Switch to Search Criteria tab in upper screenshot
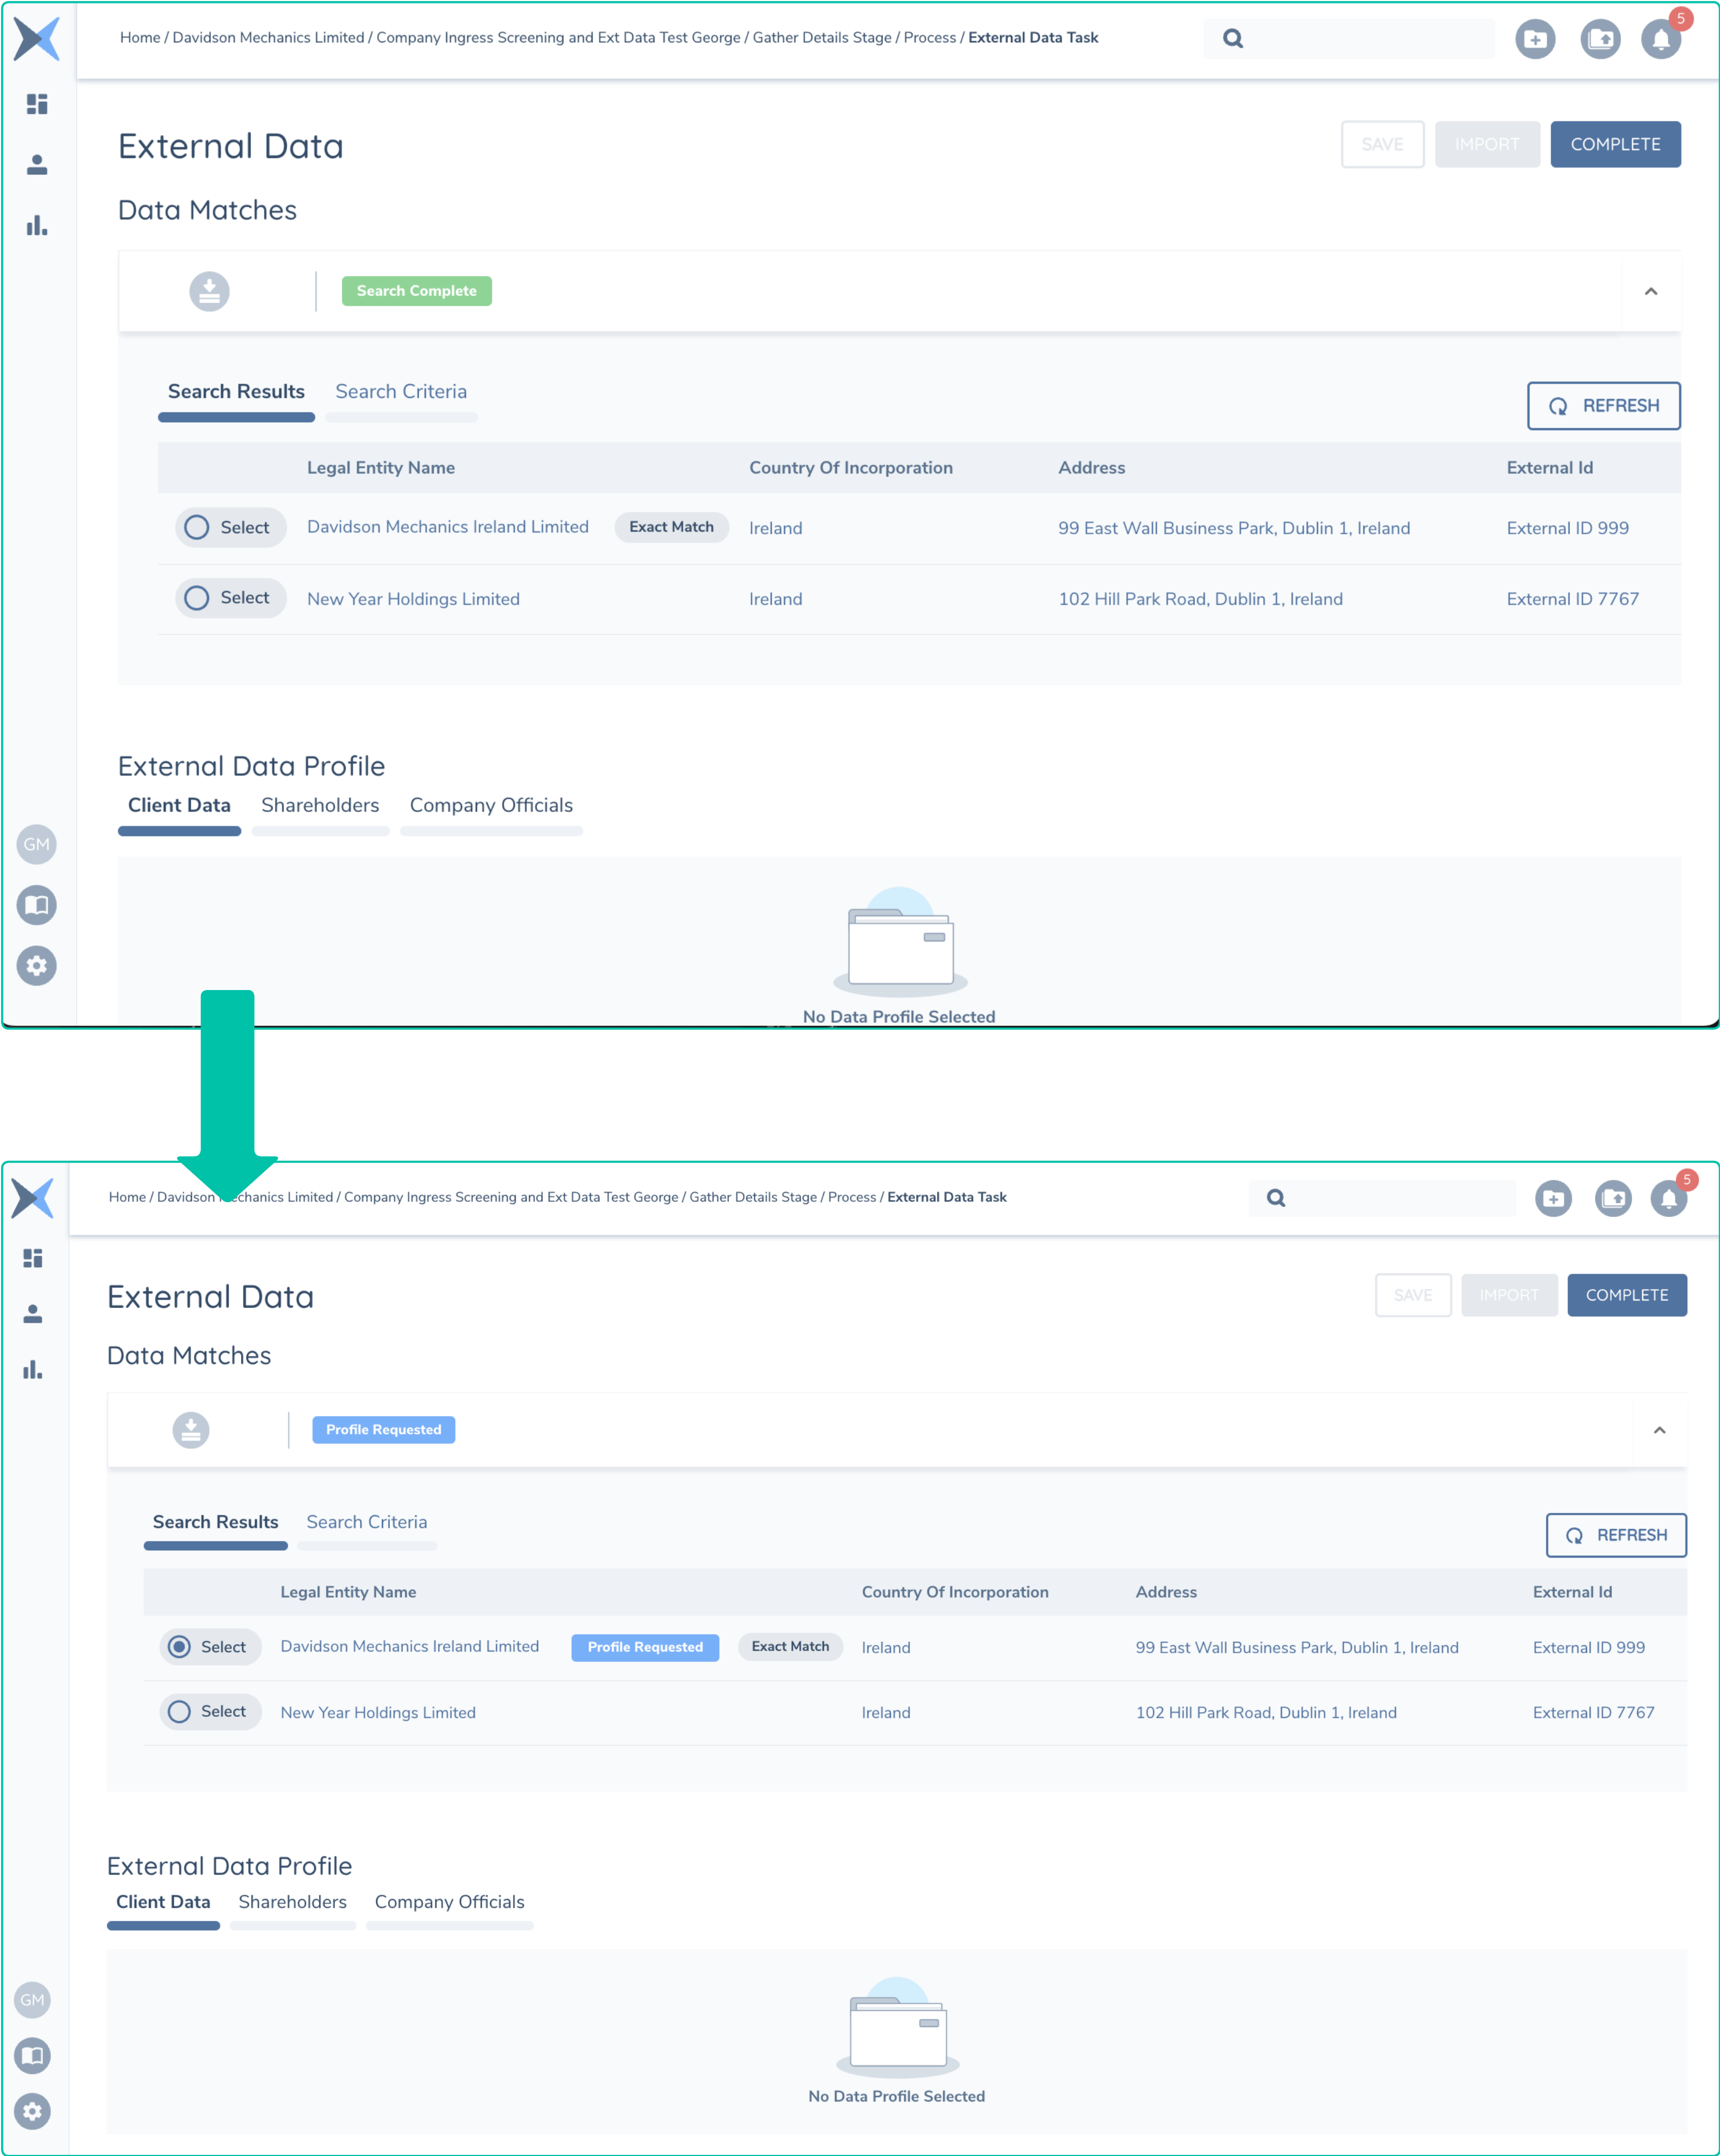This screenshot has height=2156, width=1720. click(x=401, y=392)
